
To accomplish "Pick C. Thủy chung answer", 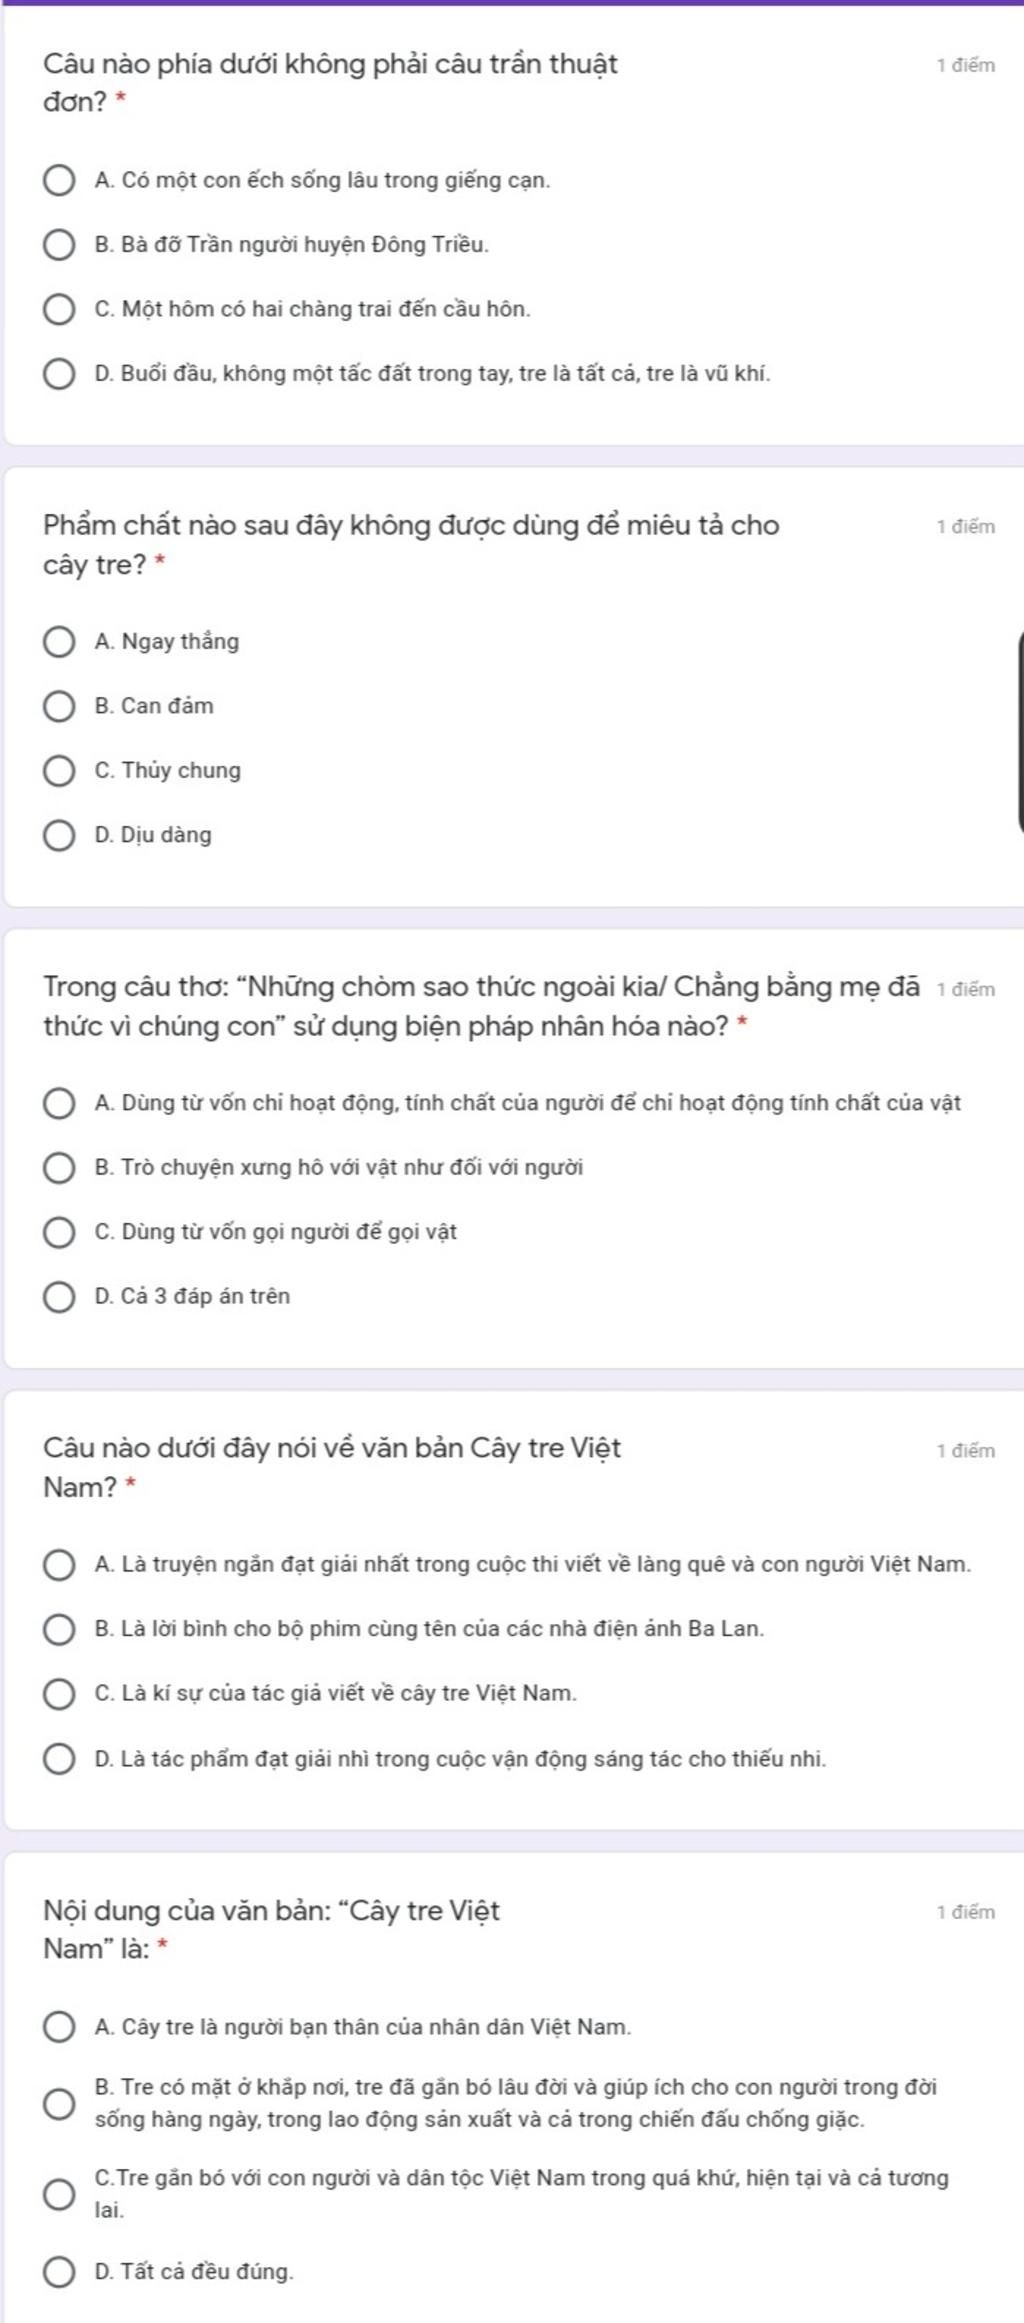I will click(x=59, y=771).
